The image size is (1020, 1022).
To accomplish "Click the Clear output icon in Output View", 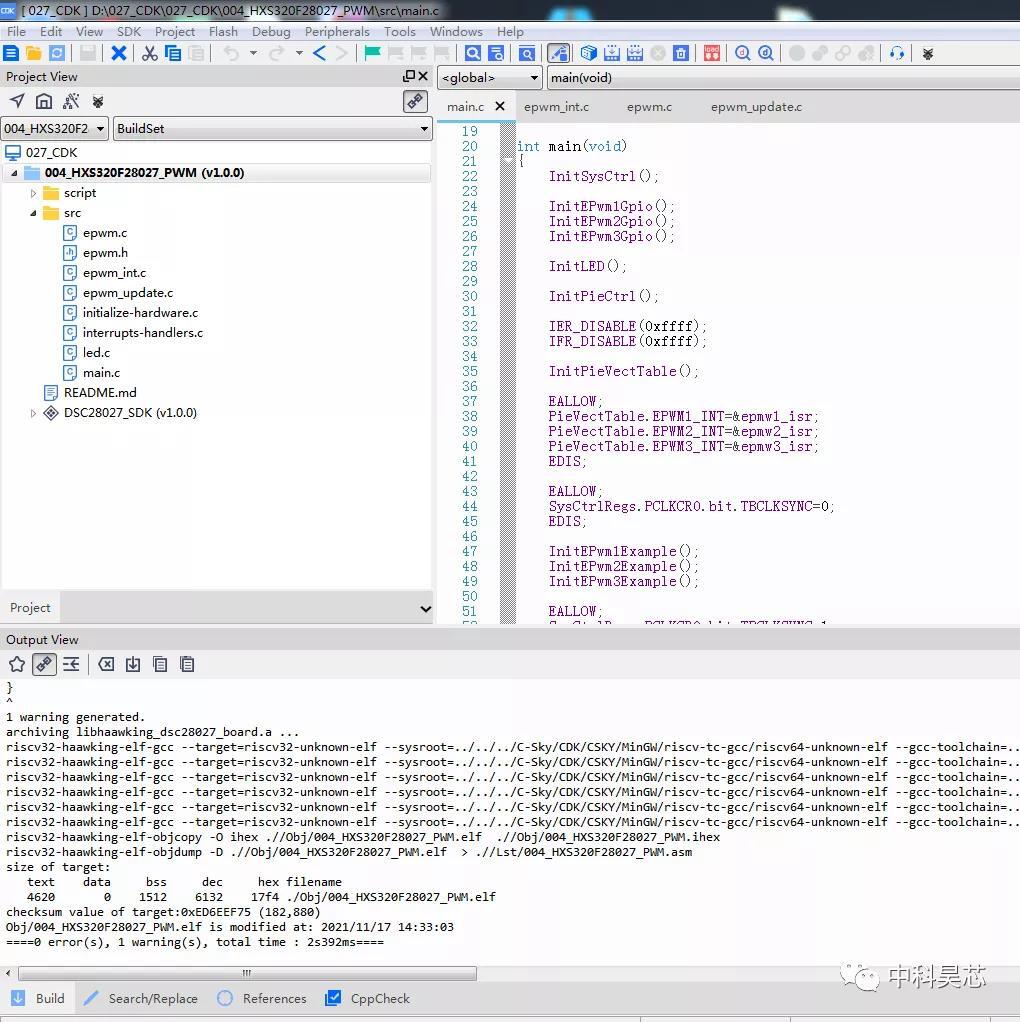I will coord(106,664).
